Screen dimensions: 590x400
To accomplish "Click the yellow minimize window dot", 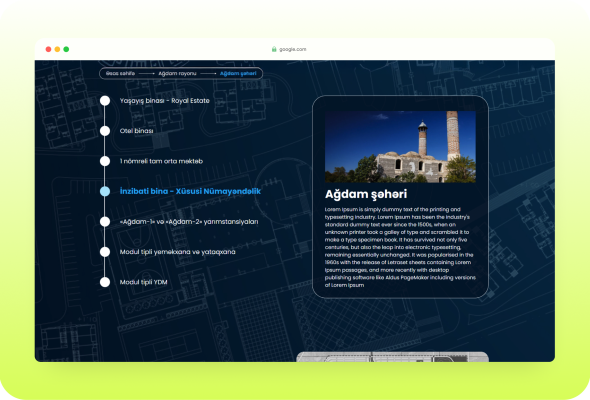I will tap(57, 49).
